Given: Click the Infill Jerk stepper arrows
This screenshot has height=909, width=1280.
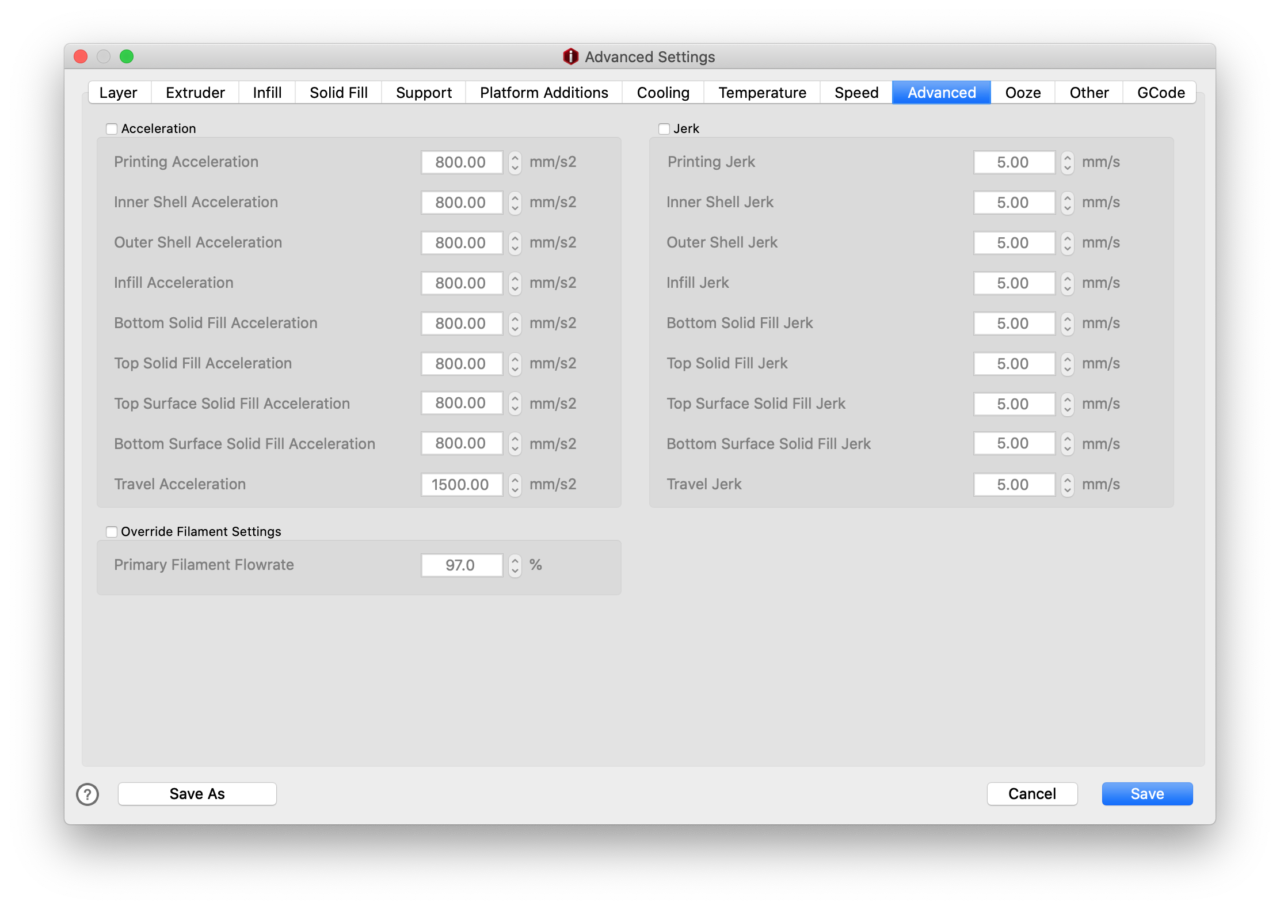Looking at the screenshot, I should tap(1067, 283).
